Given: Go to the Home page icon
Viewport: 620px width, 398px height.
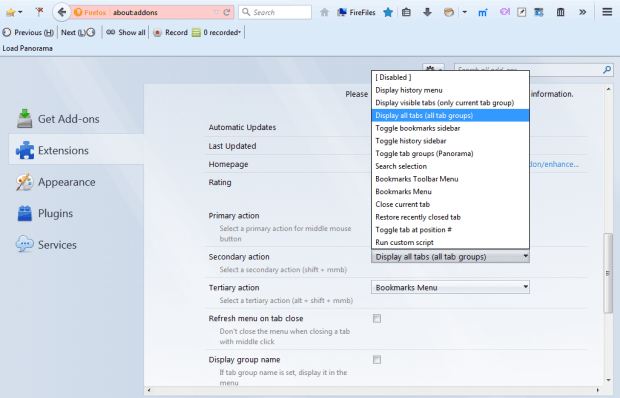Looking at the screenshot, I should click(324, 12).
